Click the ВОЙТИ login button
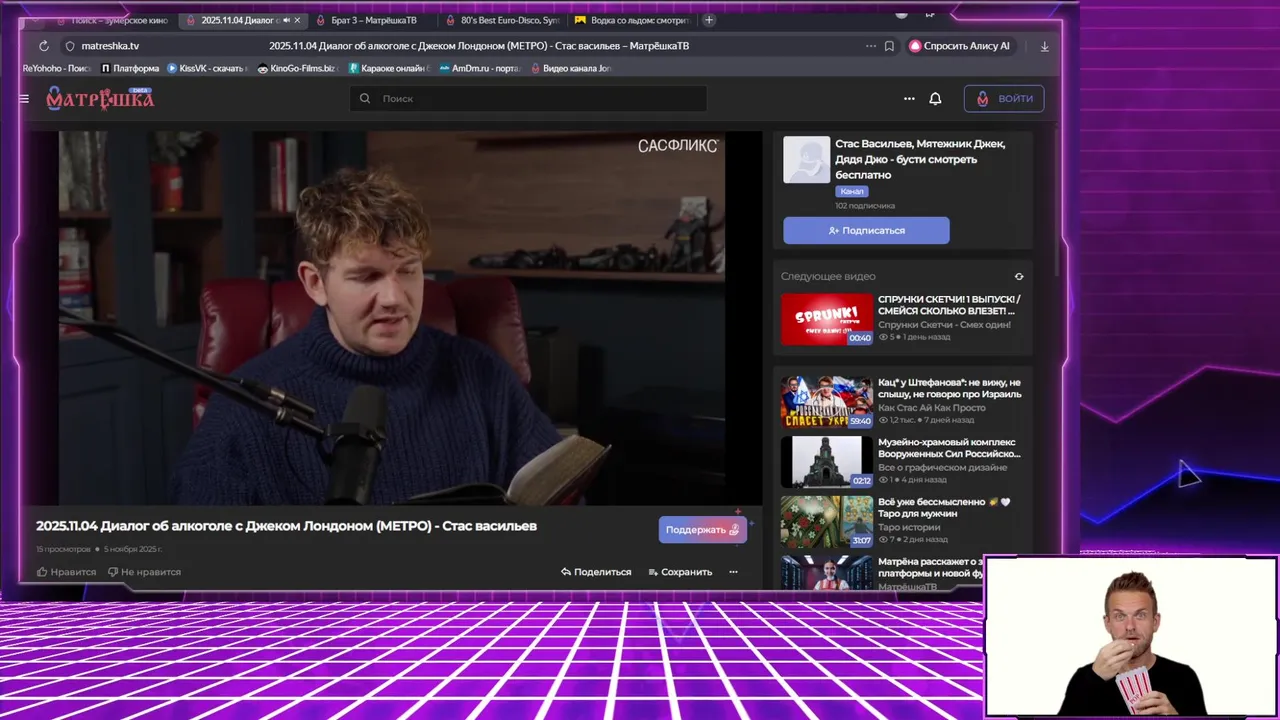 [1004, 98]
